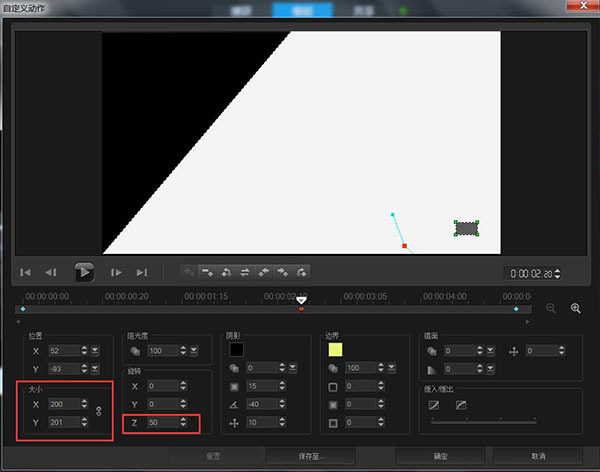Viewport: 600px width, 472px height.
Task: Click the Reset (重置) button
Action: tap(213, 456)
